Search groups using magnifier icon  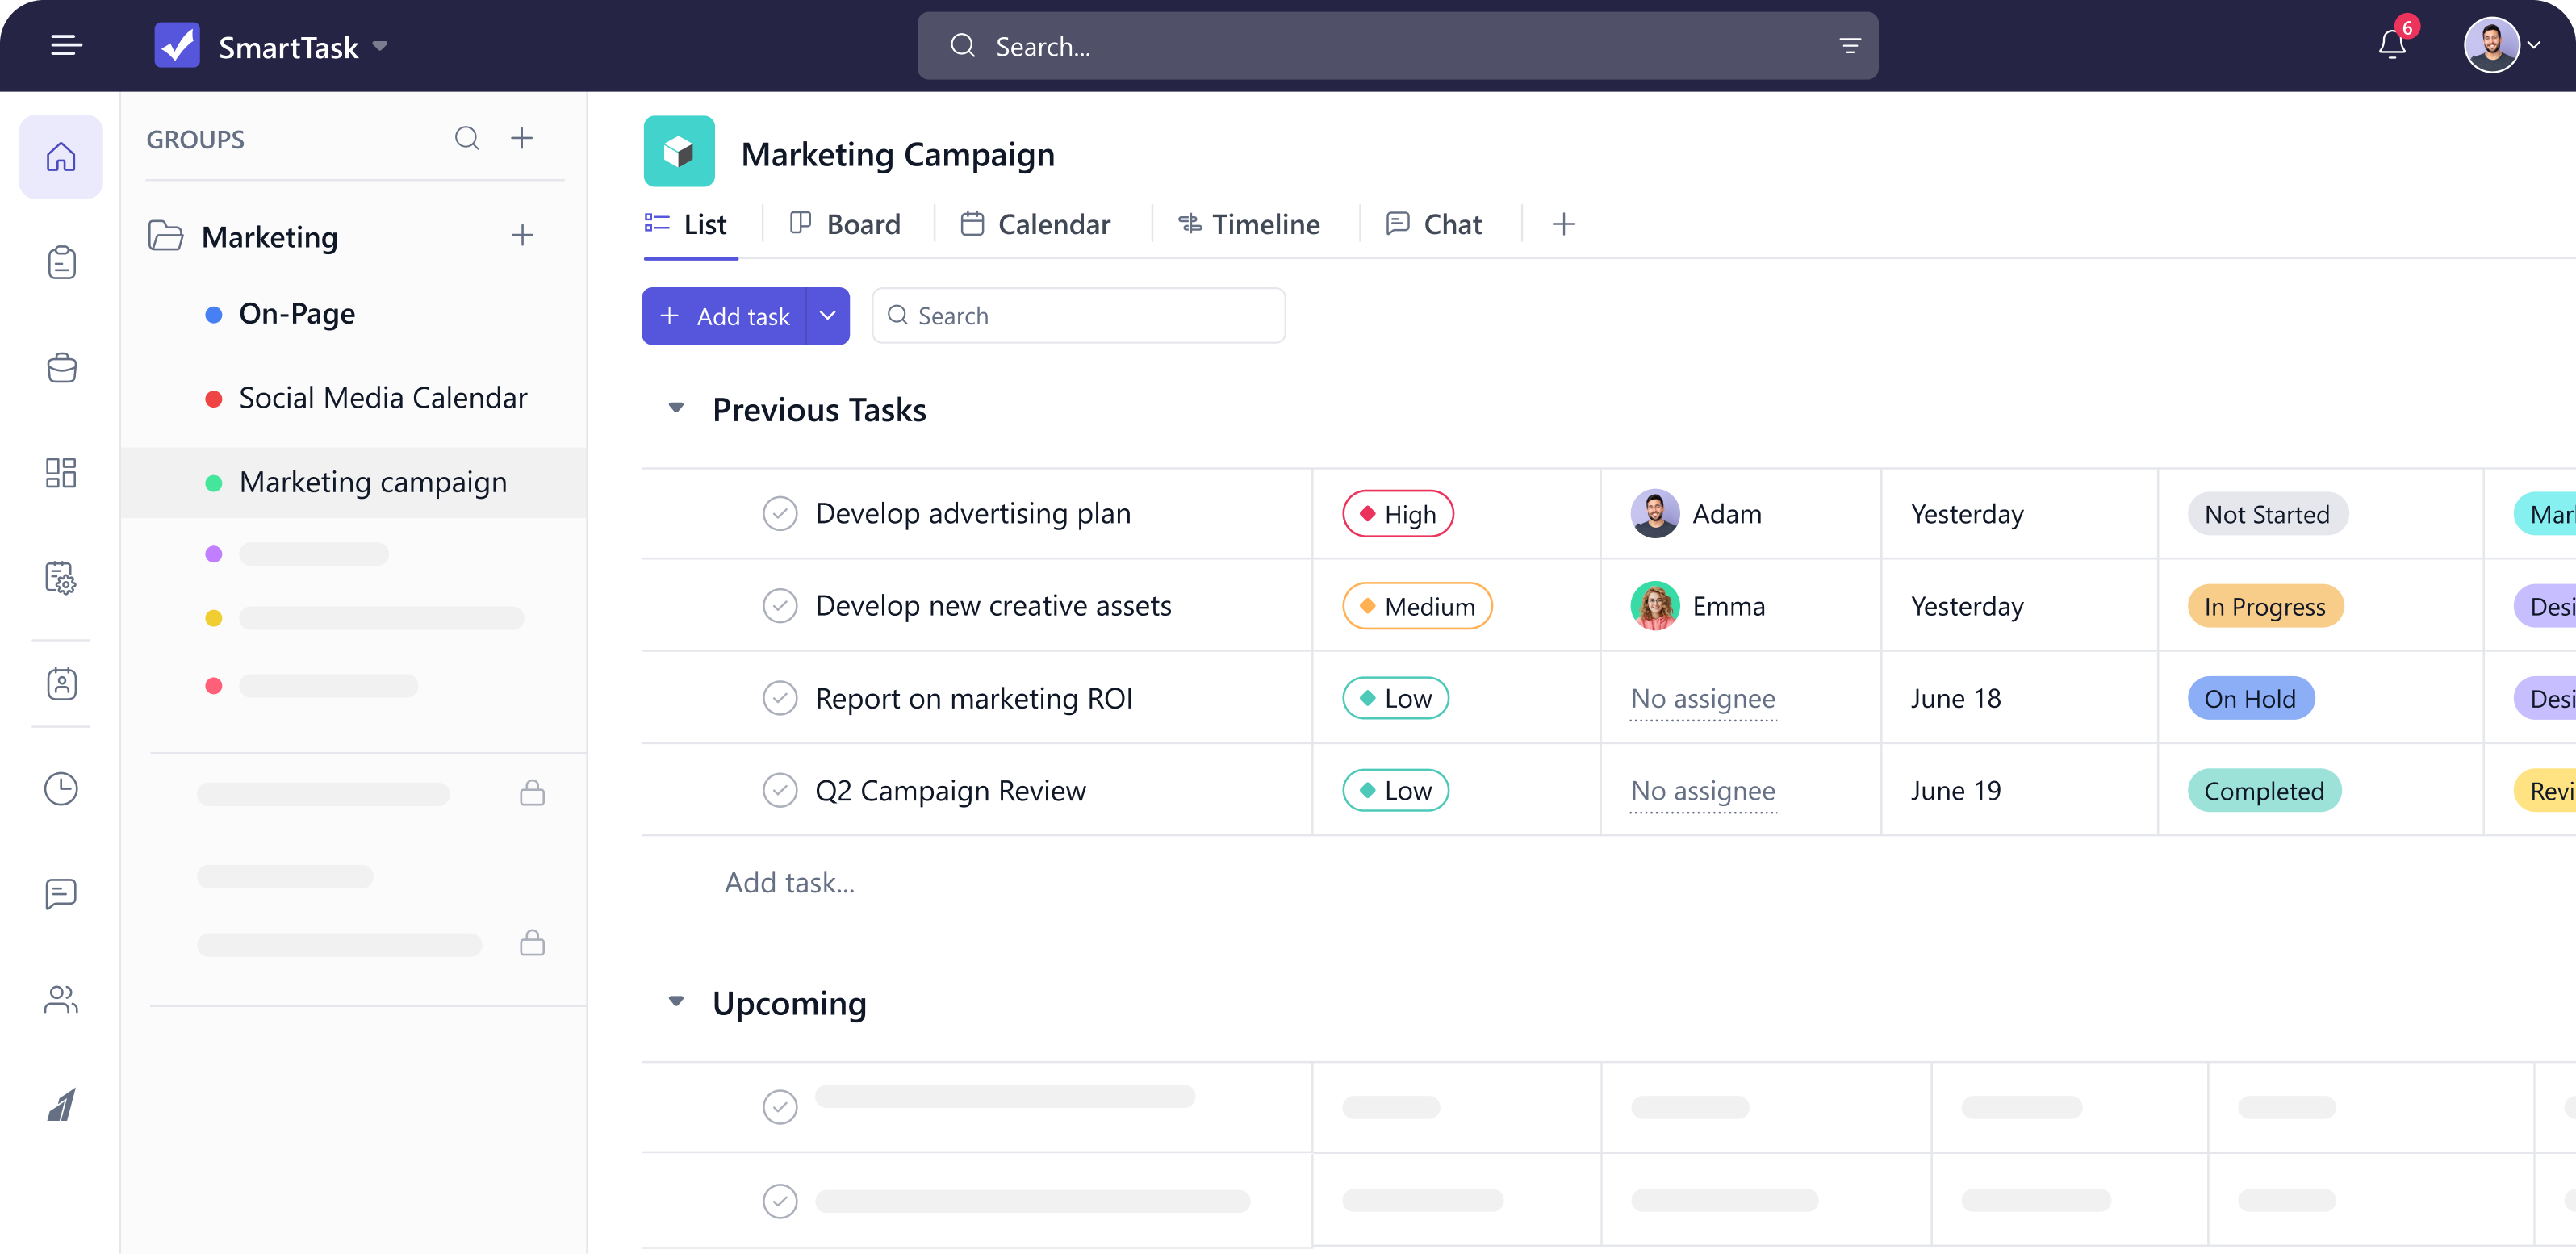click(x=467, y=138)
